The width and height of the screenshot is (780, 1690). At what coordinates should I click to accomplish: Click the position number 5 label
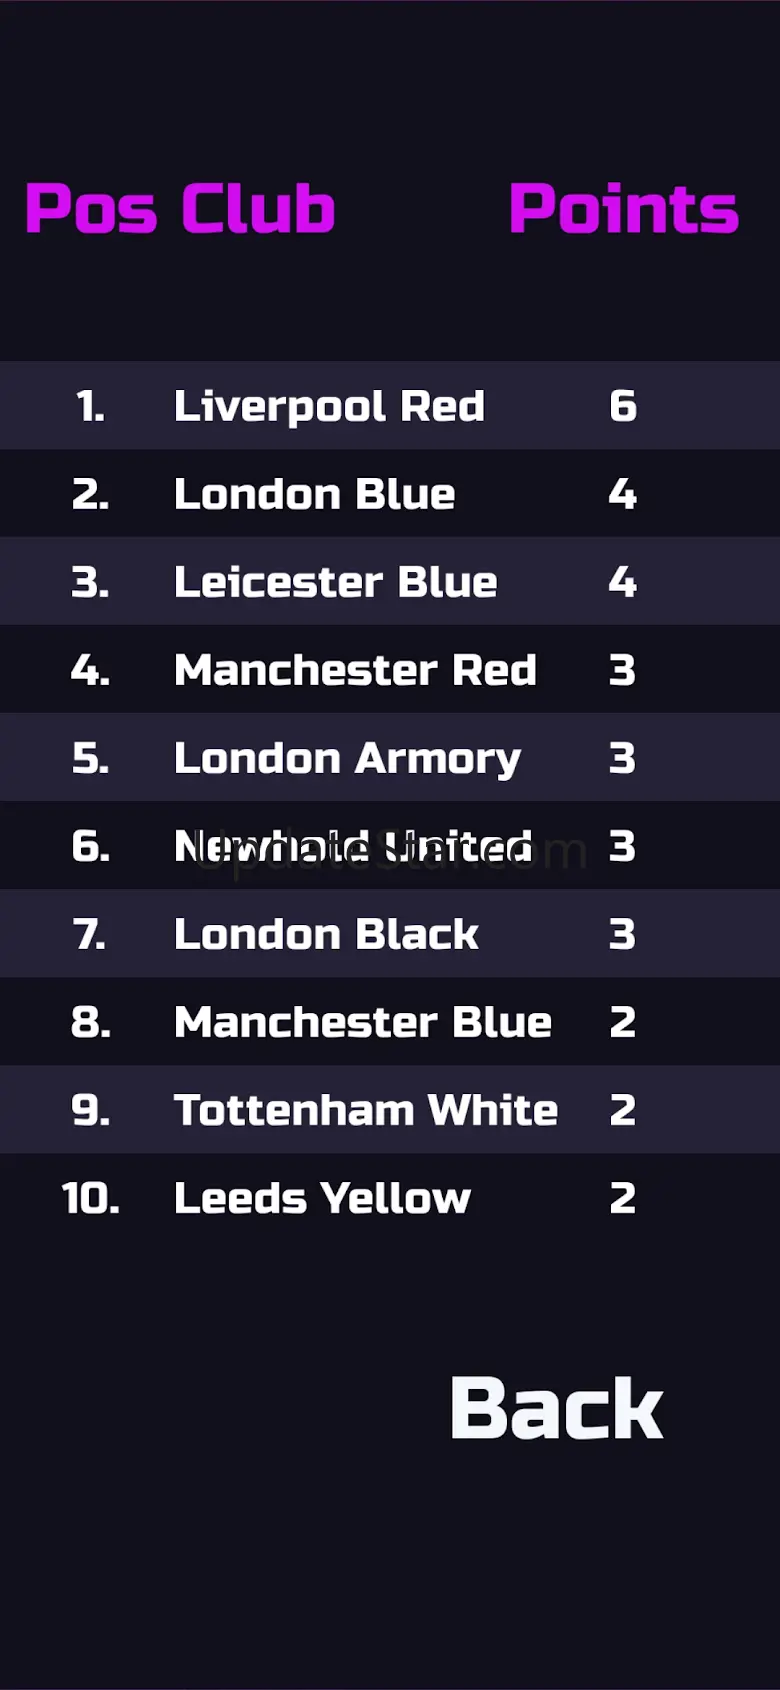[x=90, y=758]
